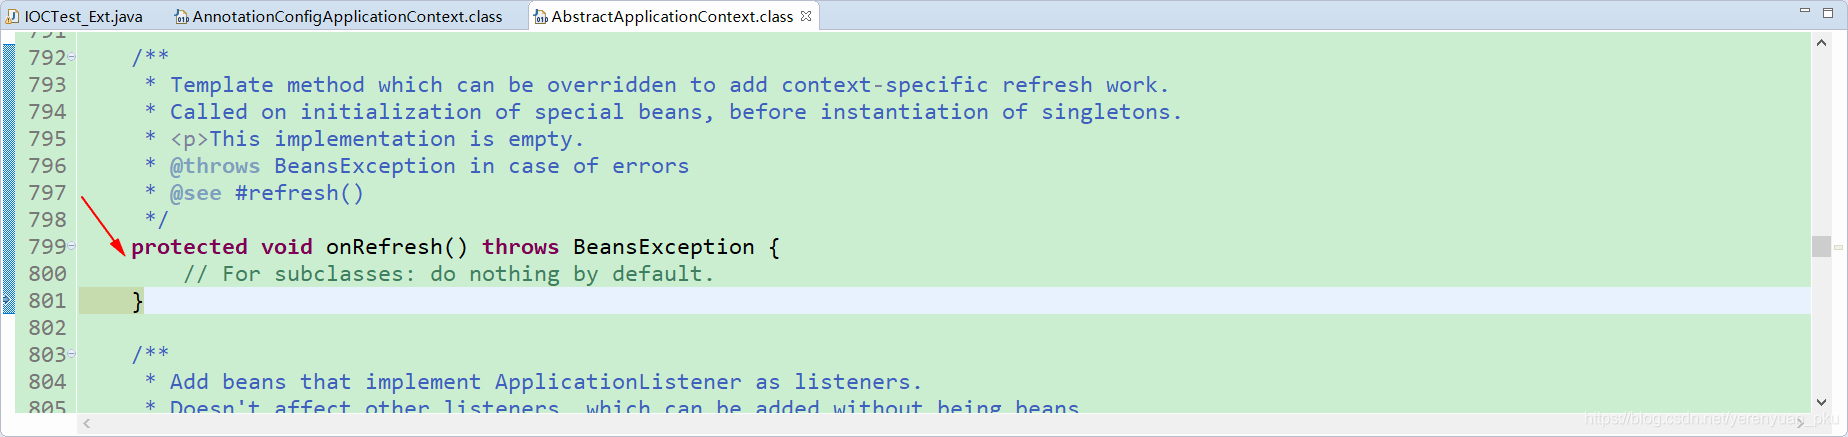Click the vertical scrollbar down arrow

pyautogui.click(x=1821, y=401)
